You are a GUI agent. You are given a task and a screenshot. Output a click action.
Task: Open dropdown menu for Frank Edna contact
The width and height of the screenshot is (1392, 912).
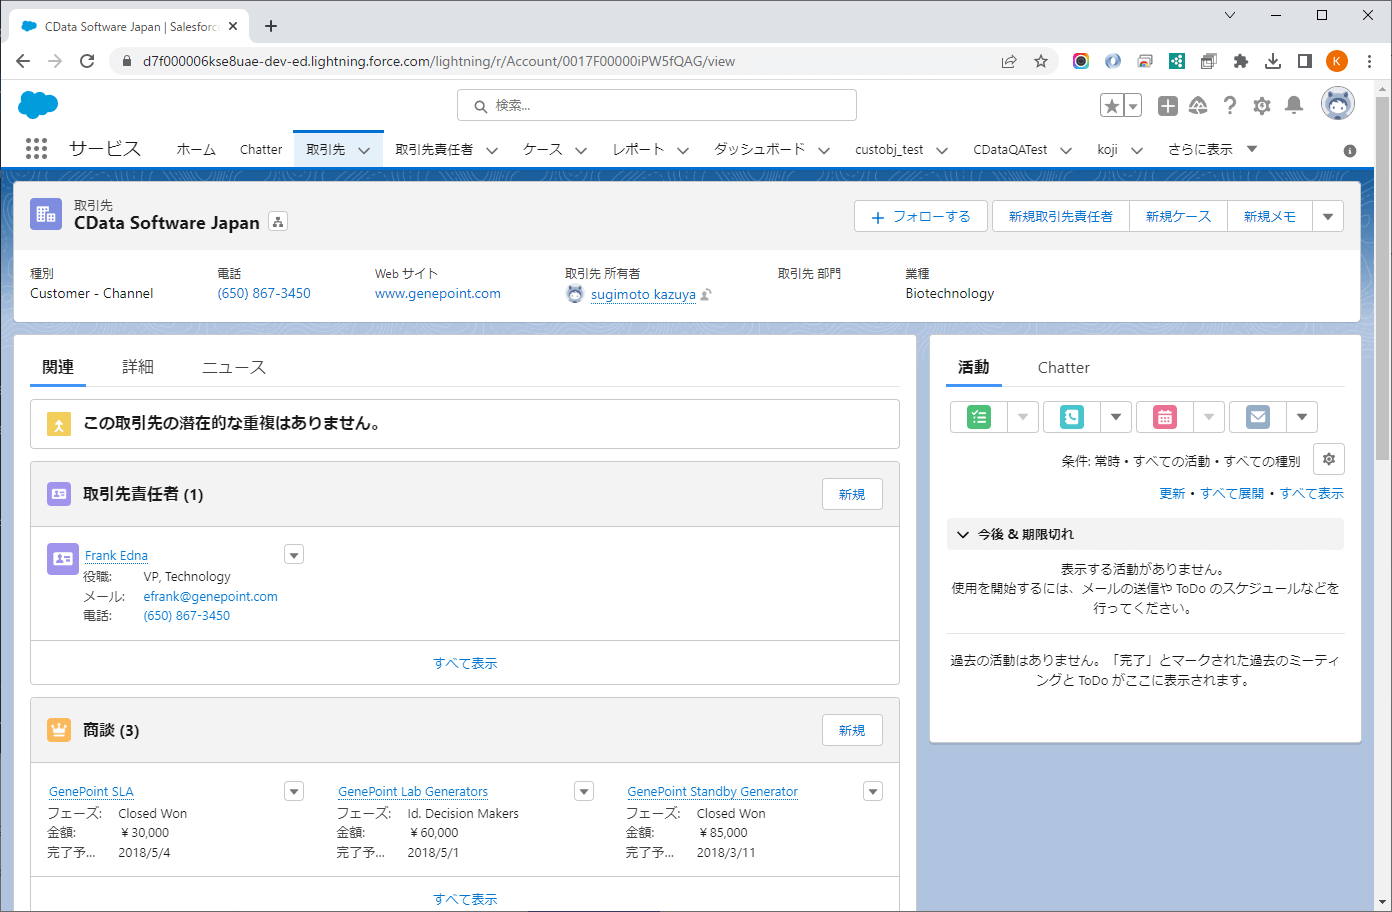point(294,555)
